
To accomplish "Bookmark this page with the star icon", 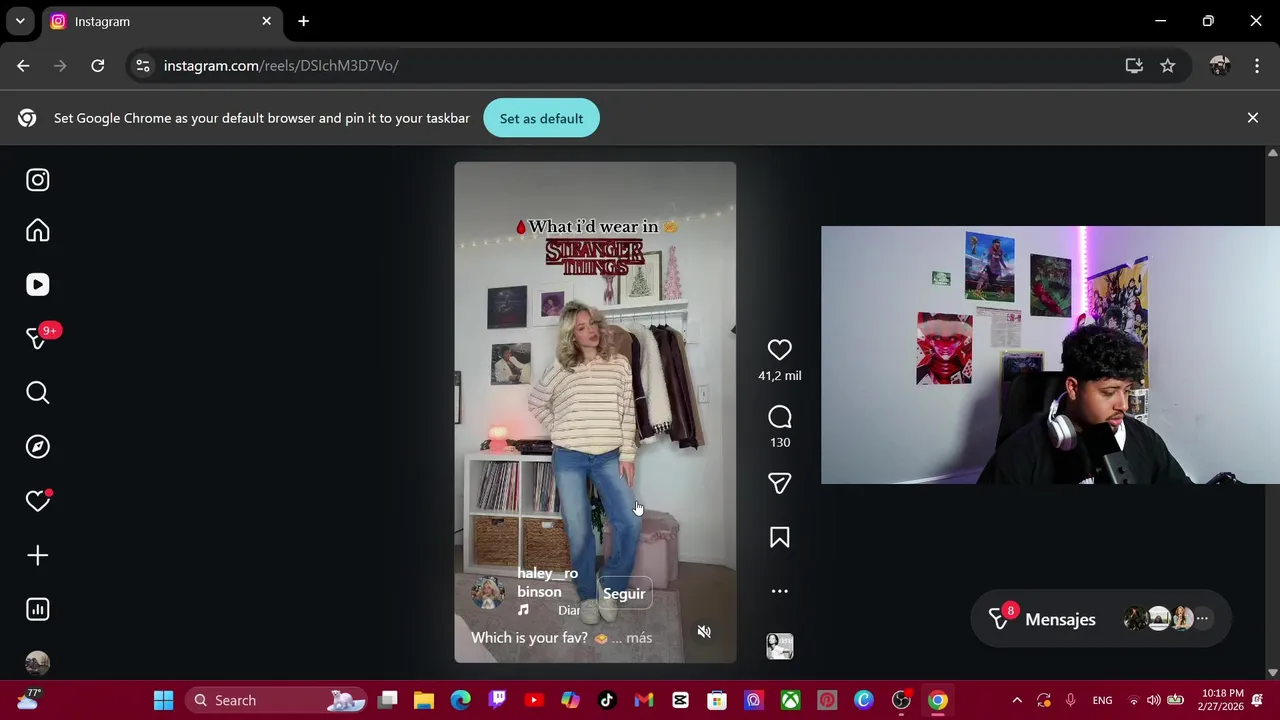I will pyautogui.click(x=1167, y=65).
